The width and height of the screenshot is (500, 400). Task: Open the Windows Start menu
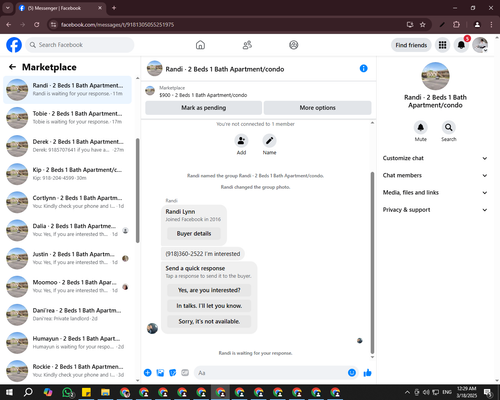[x=9, y=392]
